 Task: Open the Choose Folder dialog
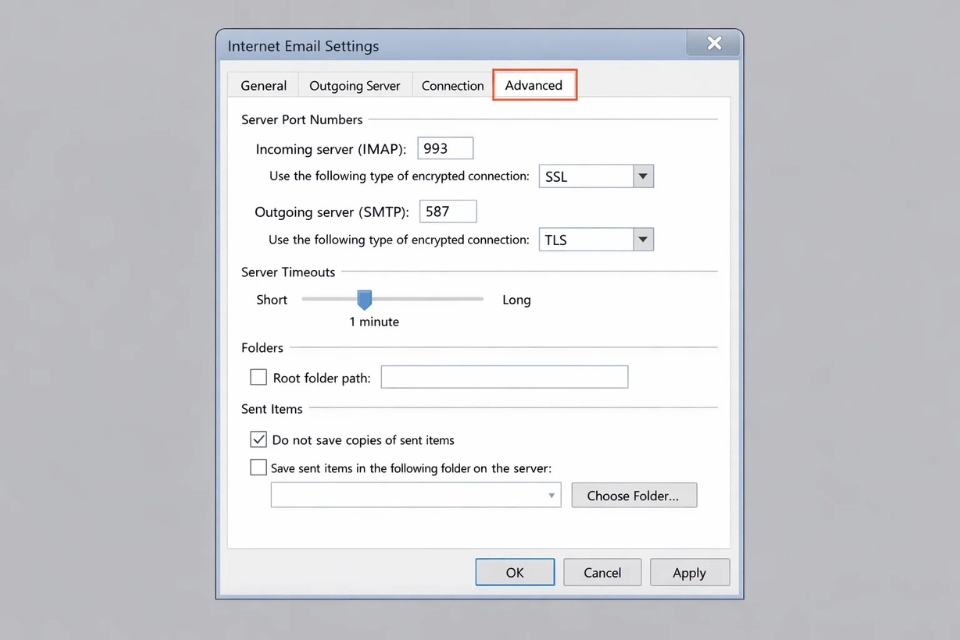coord(634,495)
